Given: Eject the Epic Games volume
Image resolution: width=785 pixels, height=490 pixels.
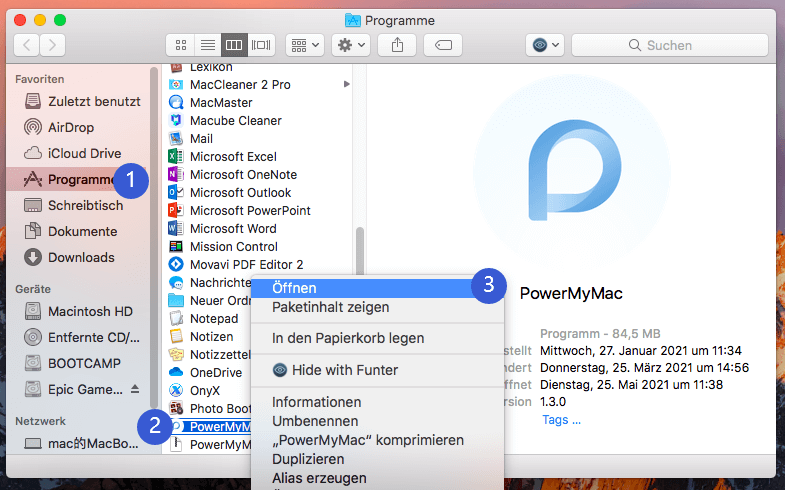Looking at the screenshot, I should pyautogui.click(x=135, y=389).
